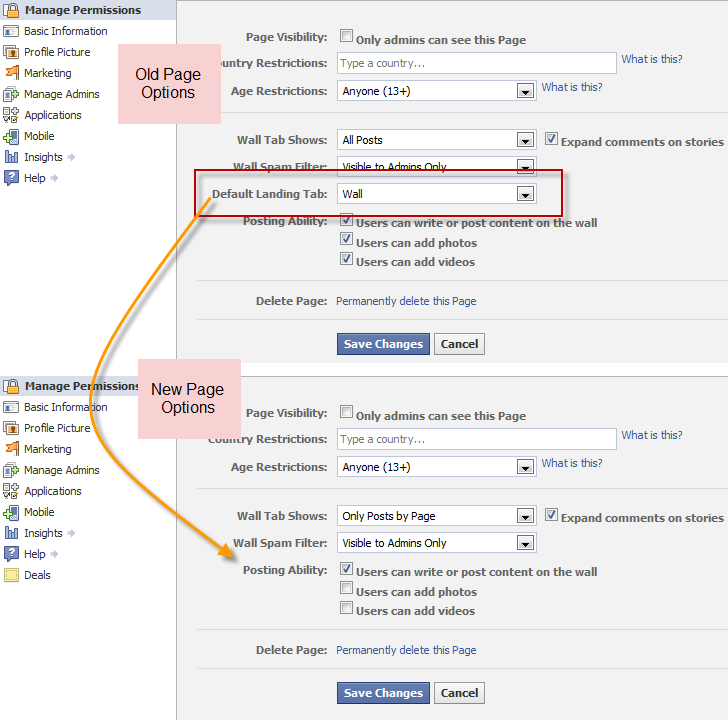Click Save Changes in new page options
The height and width of the screenshot is (720, 728).
[384, 693]
